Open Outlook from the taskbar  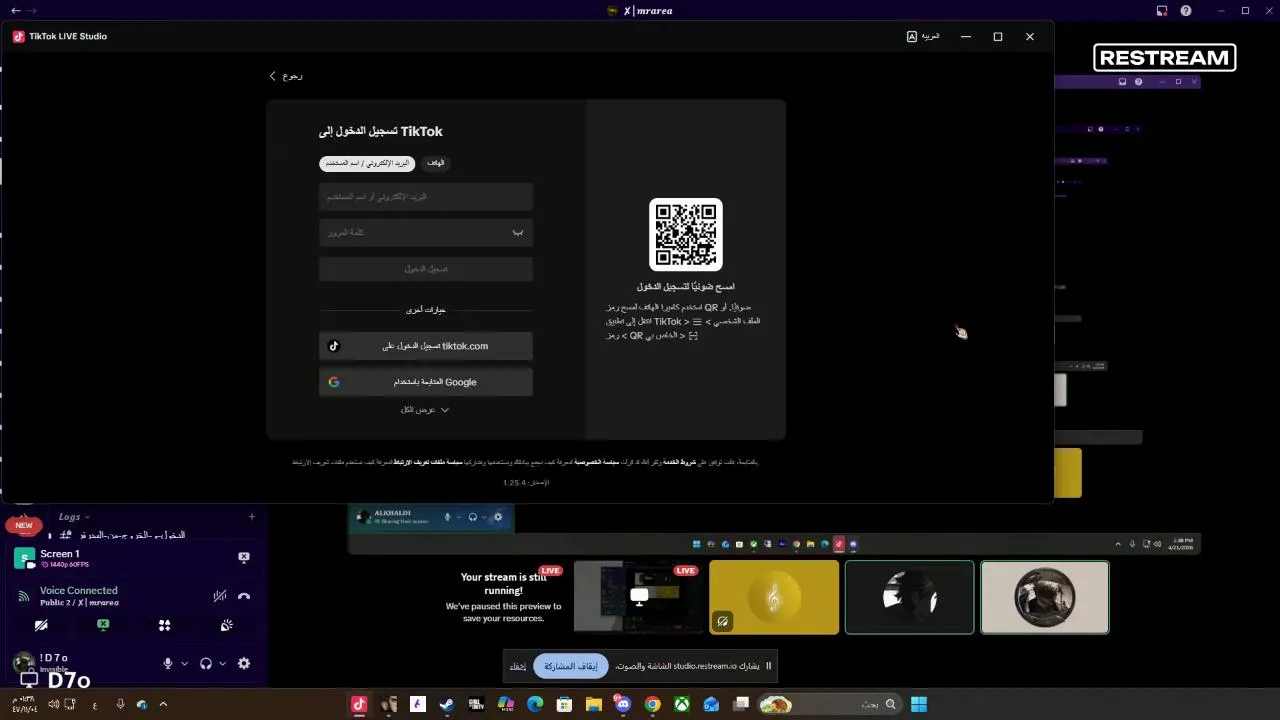coord(711,704)
